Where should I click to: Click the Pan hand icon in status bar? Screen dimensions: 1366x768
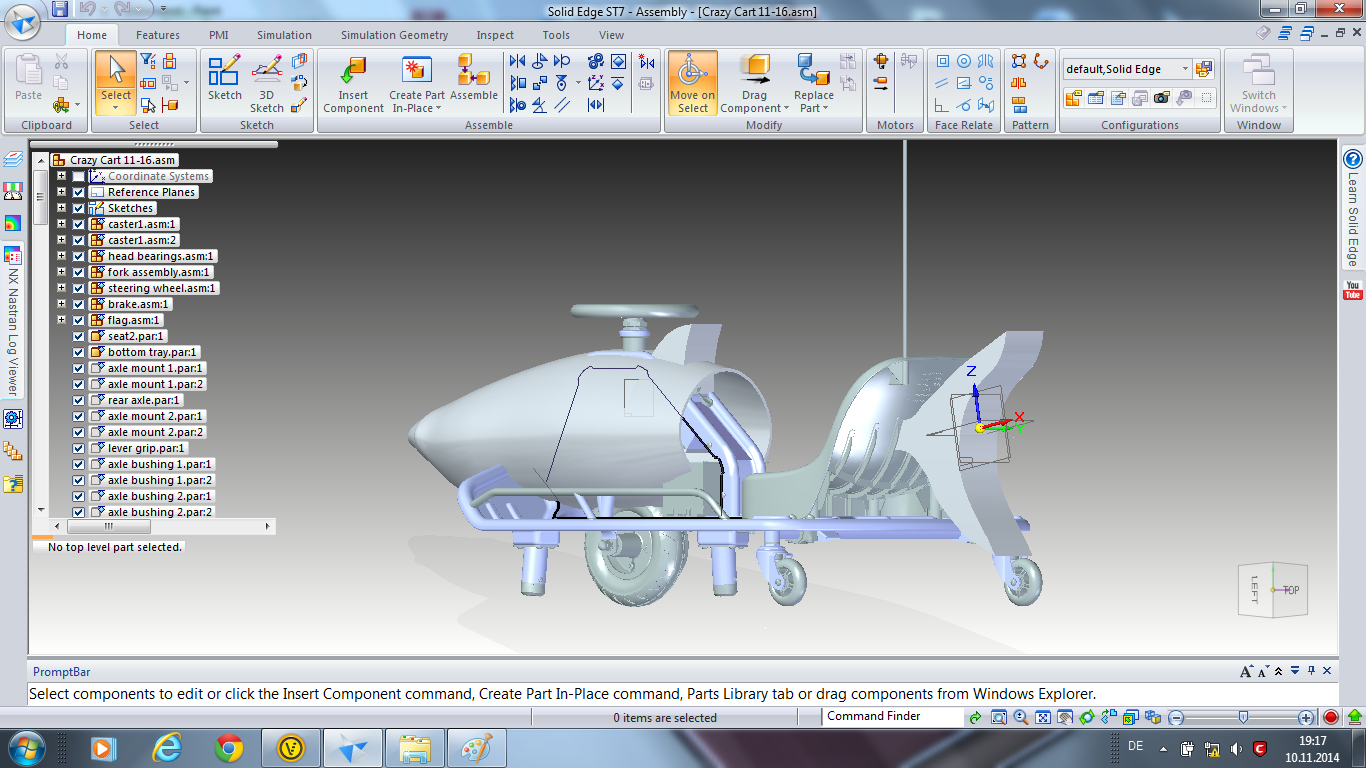pos(1065,717)
